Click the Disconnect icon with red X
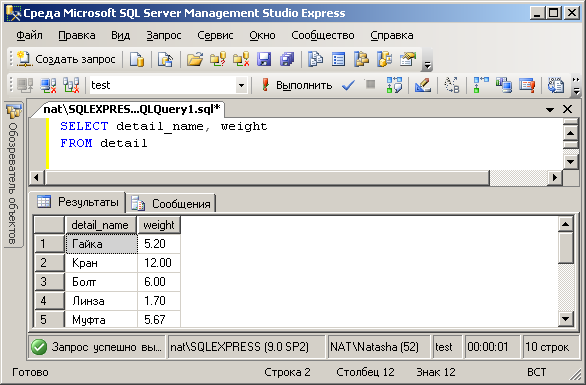586x385 pixels. pyautogui.click(x=48, y=86)
